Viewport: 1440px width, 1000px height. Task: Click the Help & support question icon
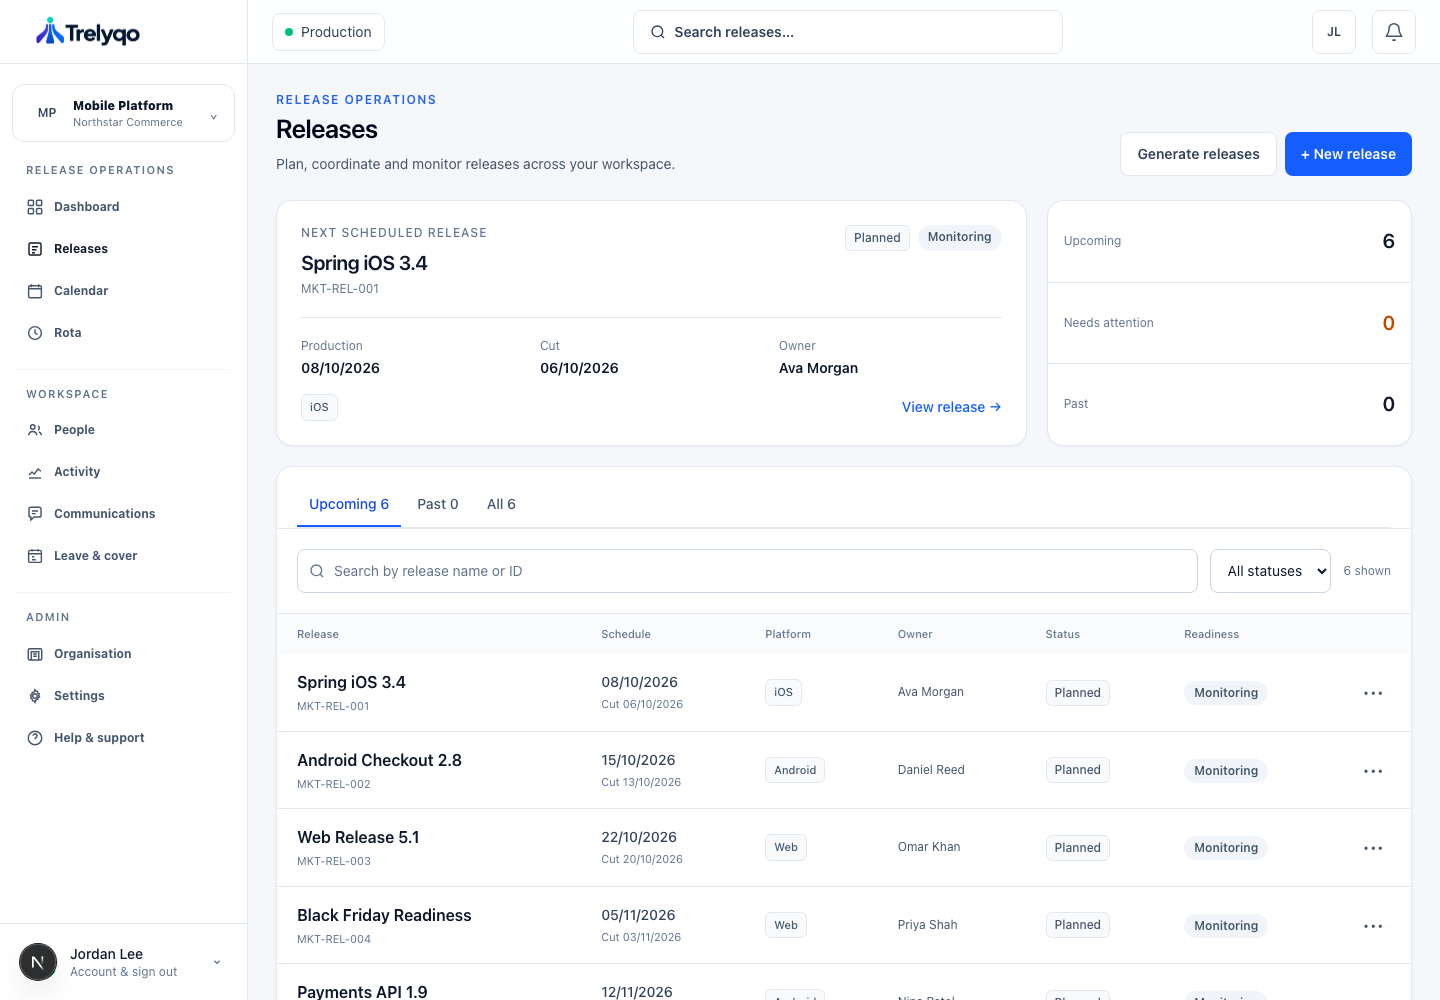35,738
